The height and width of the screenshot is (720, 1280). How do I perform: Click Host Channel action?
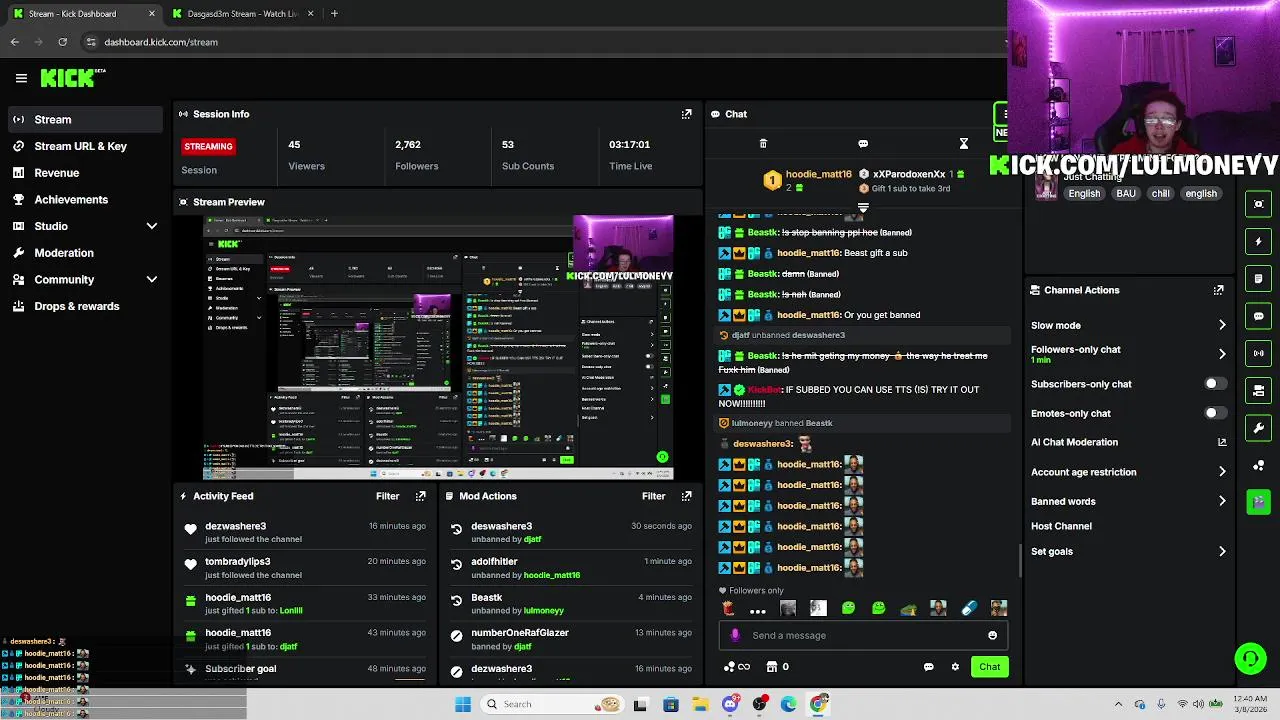coord(1061,526)
